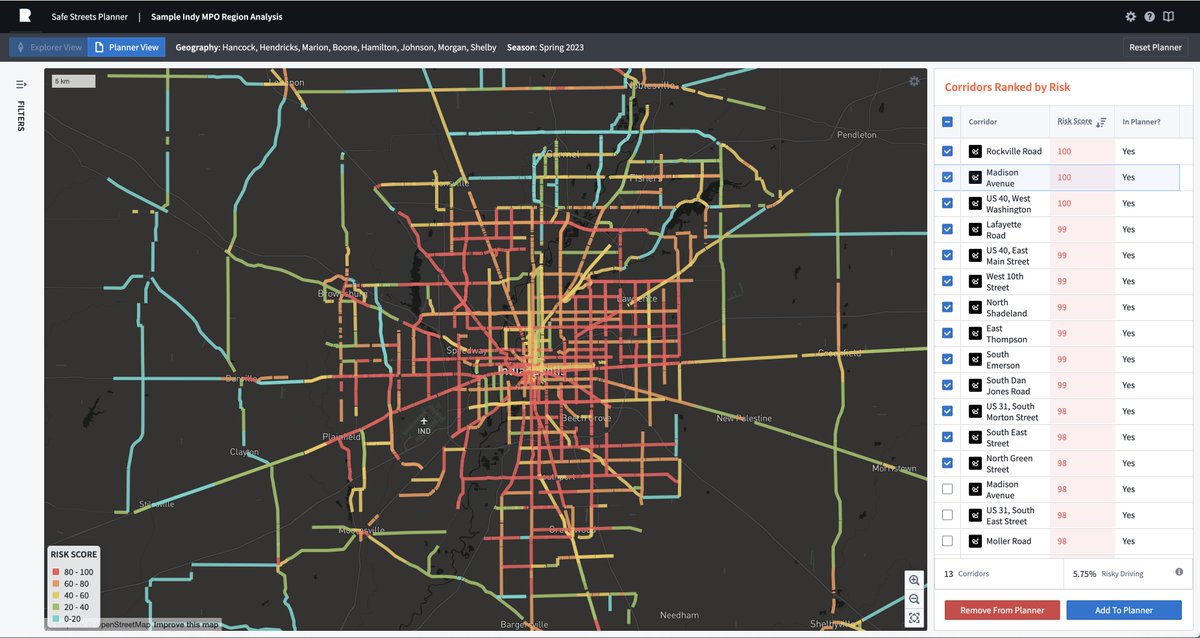Click North Green Street corridor icon
The height and width of the screenshot is (638, 1200).
coord(976,463)
